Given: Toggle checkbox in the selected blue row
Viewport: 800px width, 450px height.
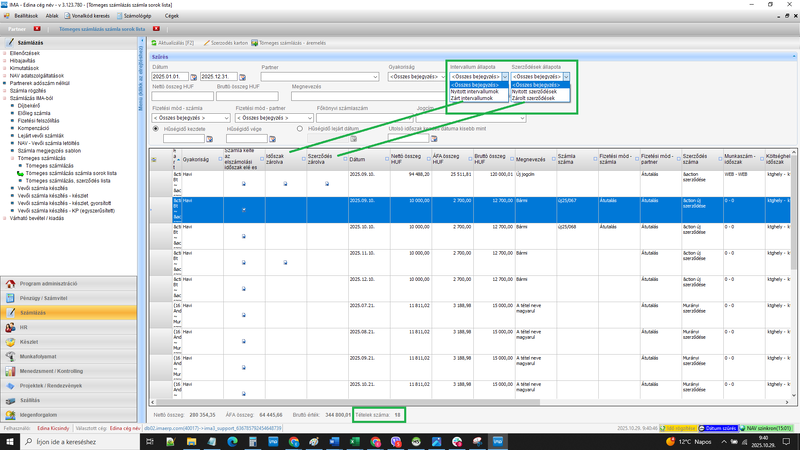Looking at the screenshot, I should tap(243, 210).
